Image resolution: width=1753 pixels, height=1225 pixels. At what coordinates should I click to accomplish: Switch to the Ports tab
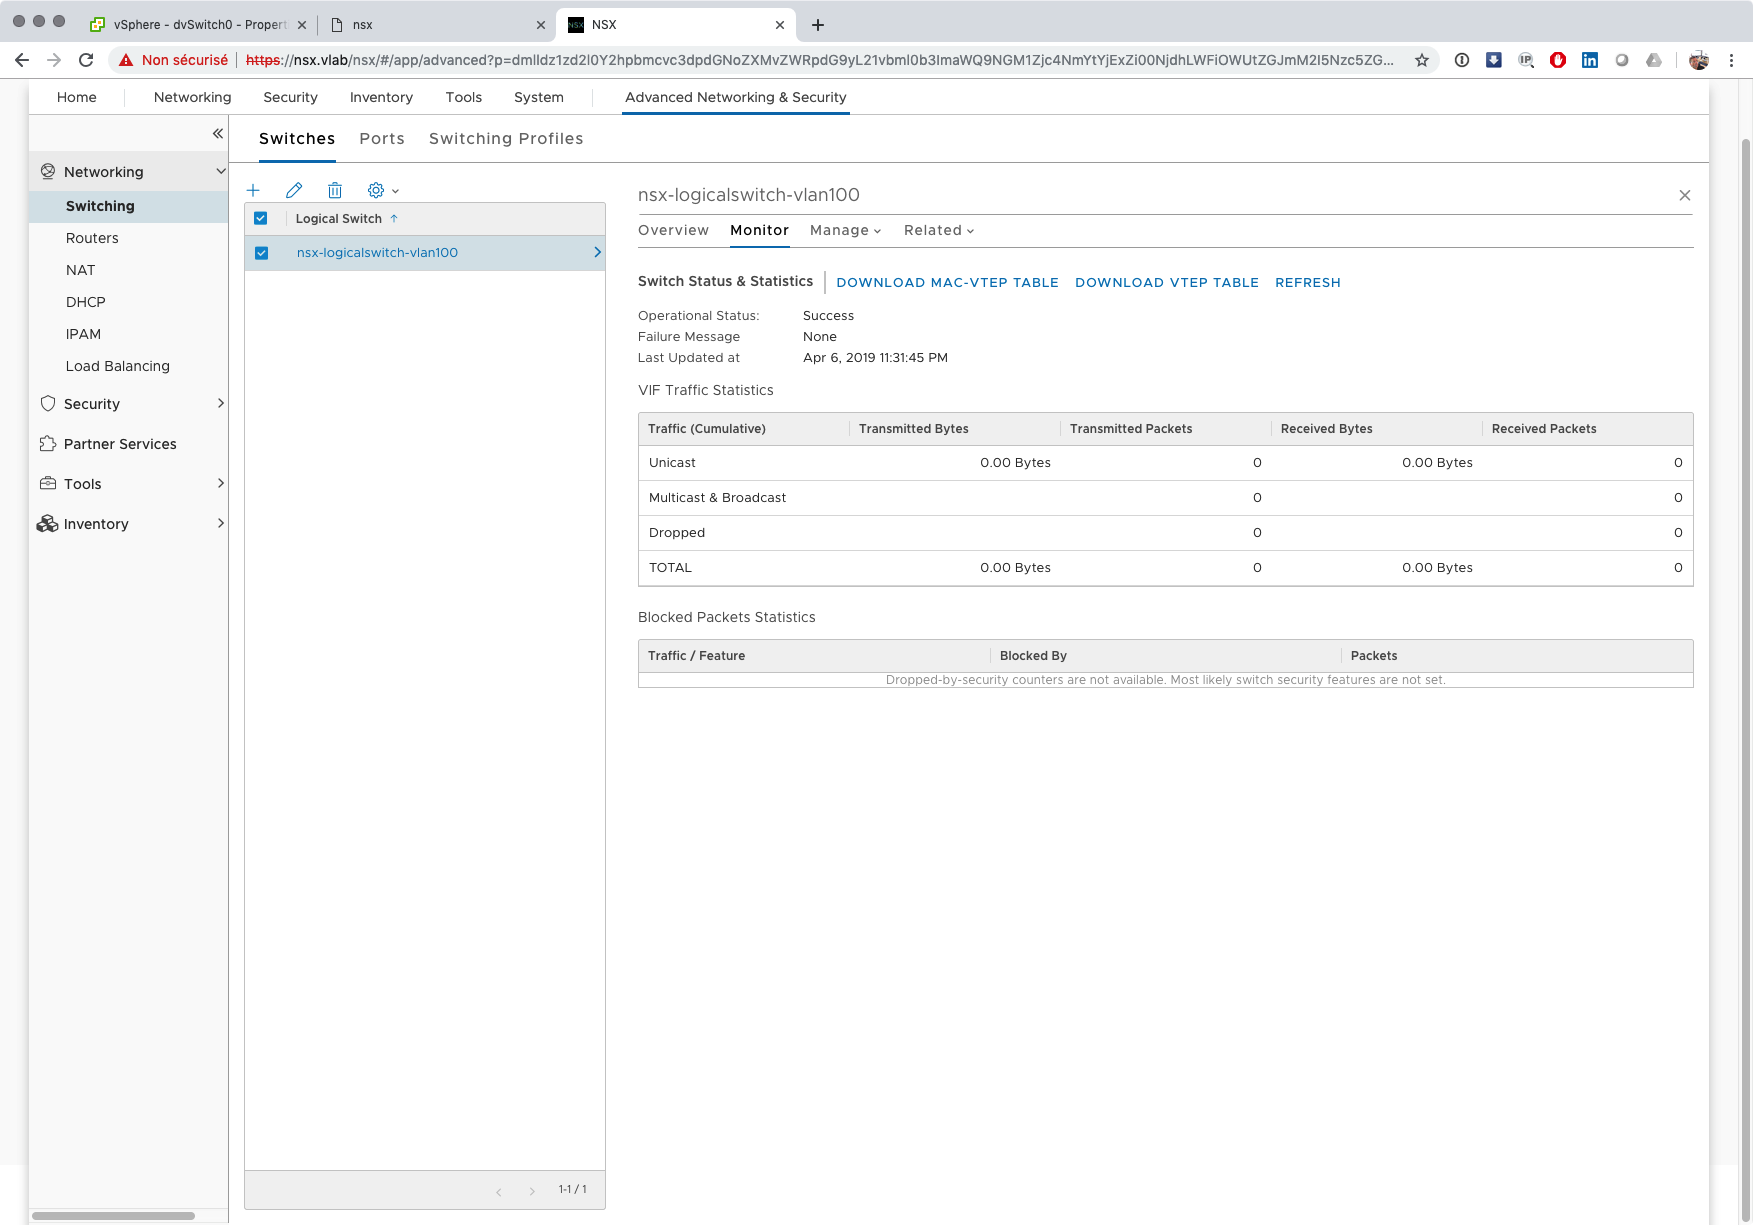click(x=382, y=139)
